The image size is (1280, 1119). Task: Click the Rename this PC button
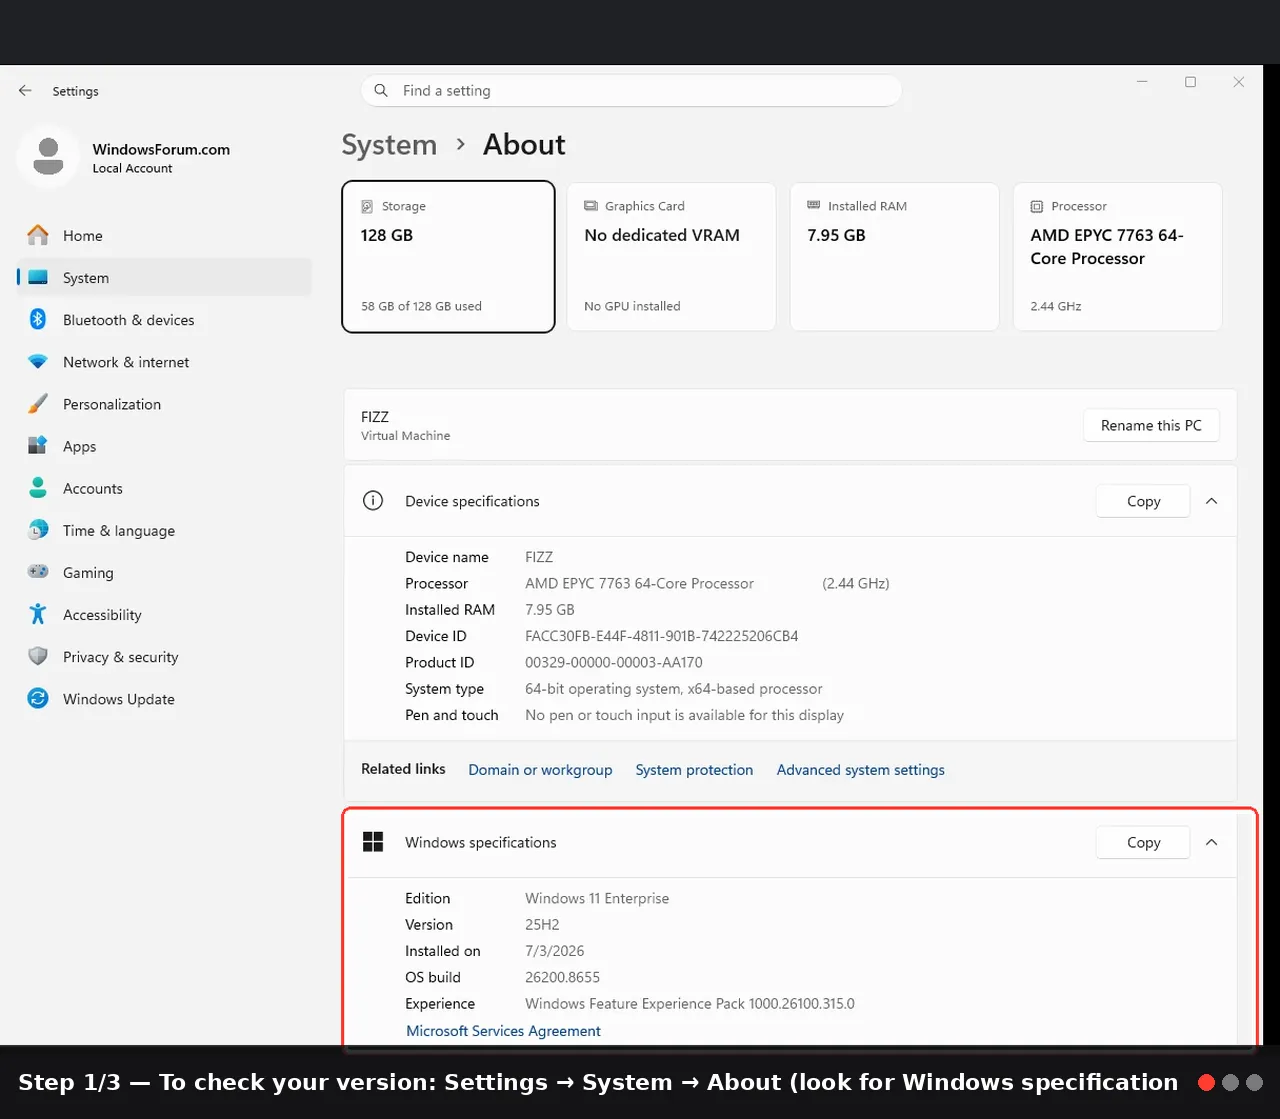(1151, 425)
